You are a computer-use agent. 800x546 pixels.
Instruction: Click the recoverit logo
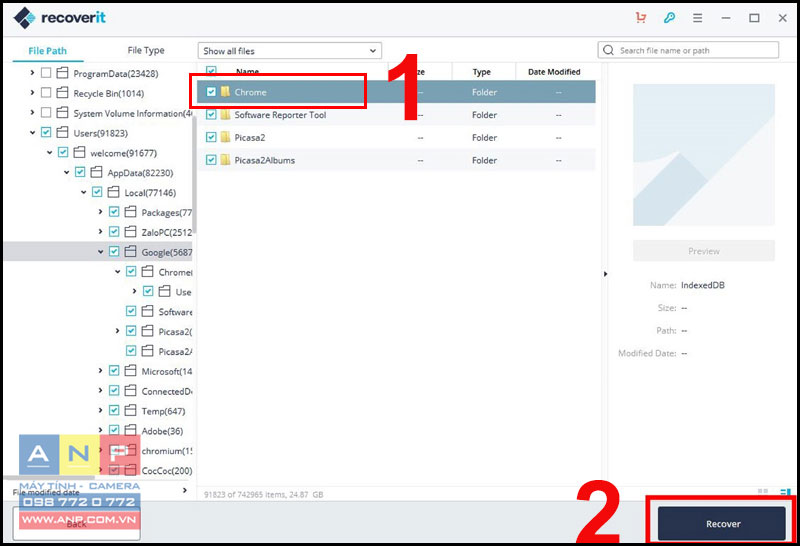click(x=59, y=18)
